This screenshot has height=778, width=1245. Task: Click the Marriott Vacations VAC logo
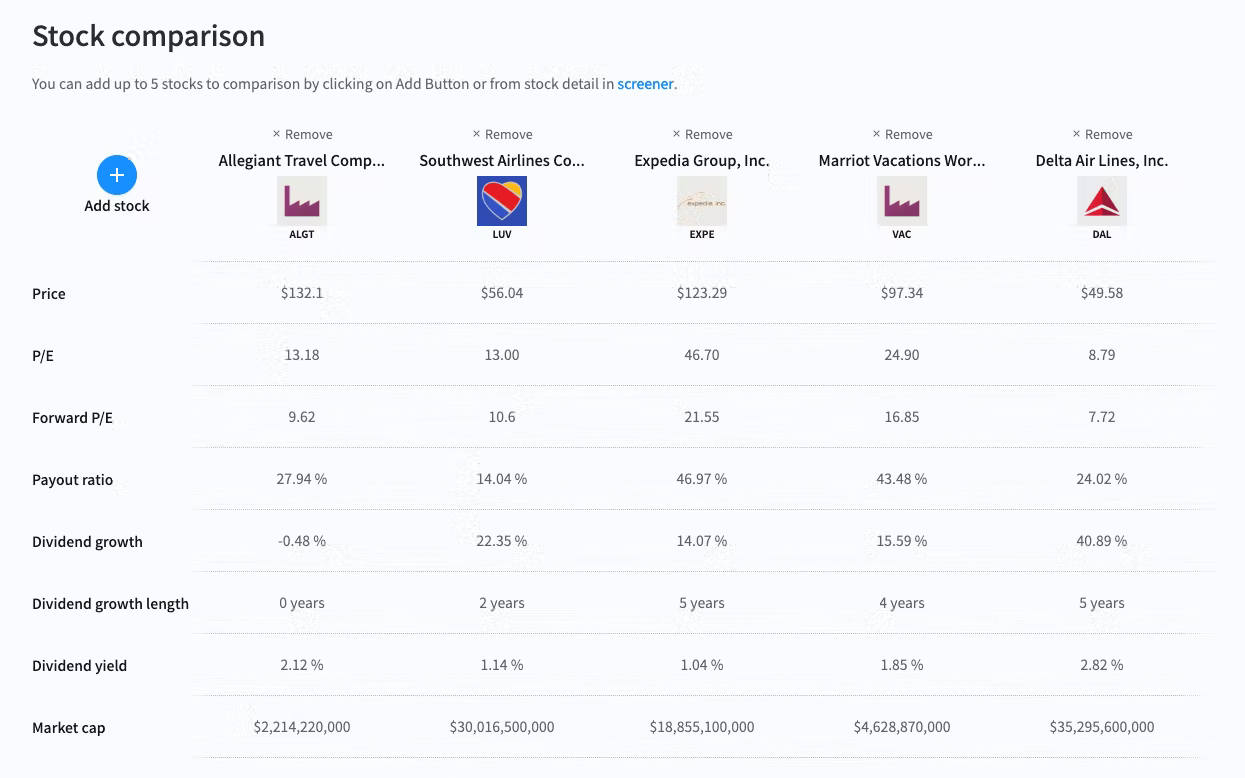point(902,201)
